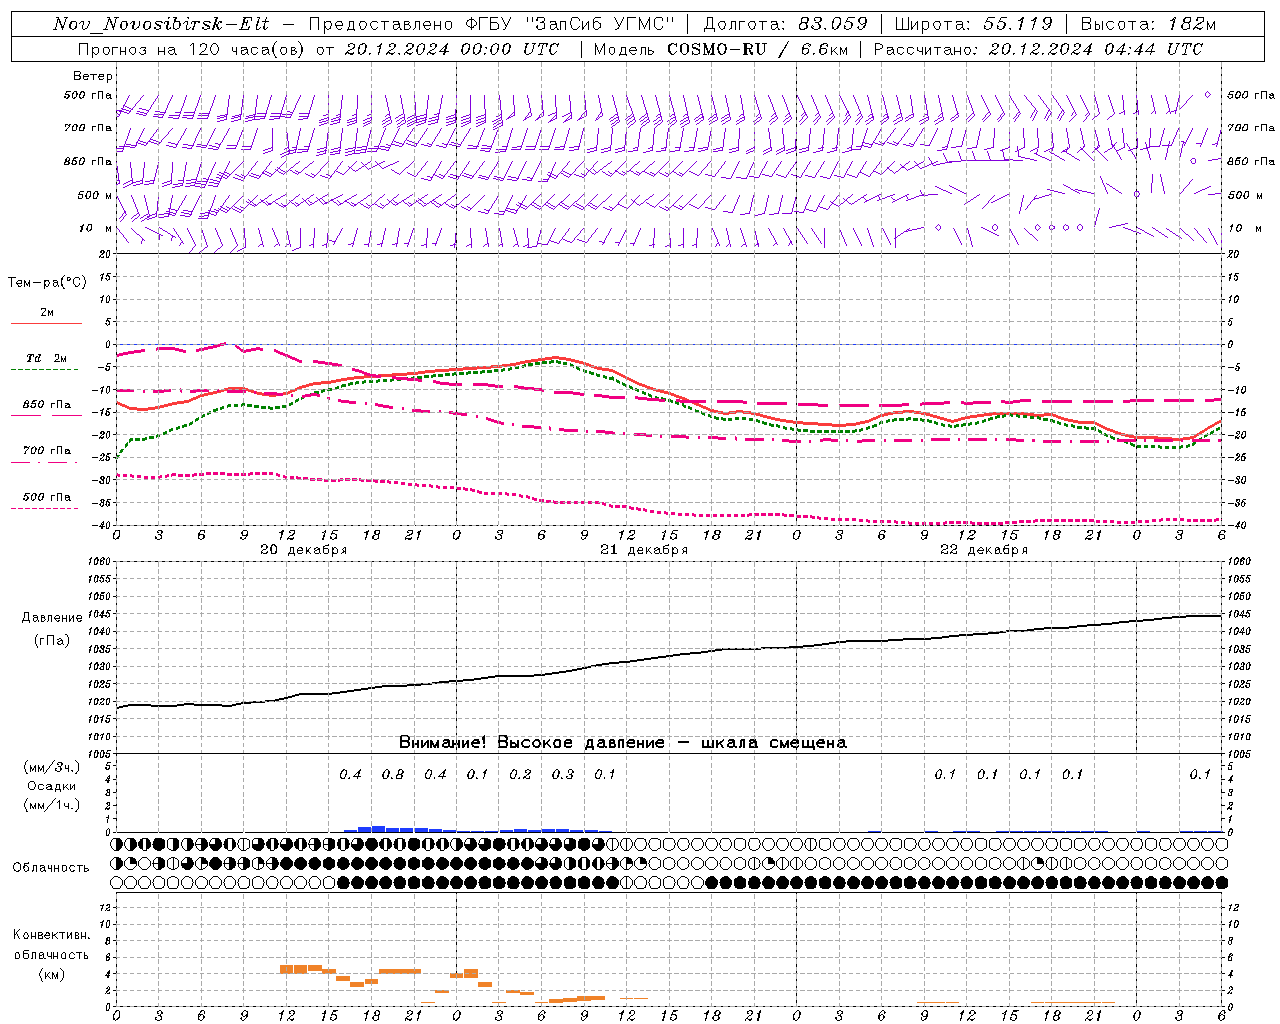This screenshot has width=1280, height=1024.
Task: Click the 0.3 precipitation amount
Action: tap(563, 774)
